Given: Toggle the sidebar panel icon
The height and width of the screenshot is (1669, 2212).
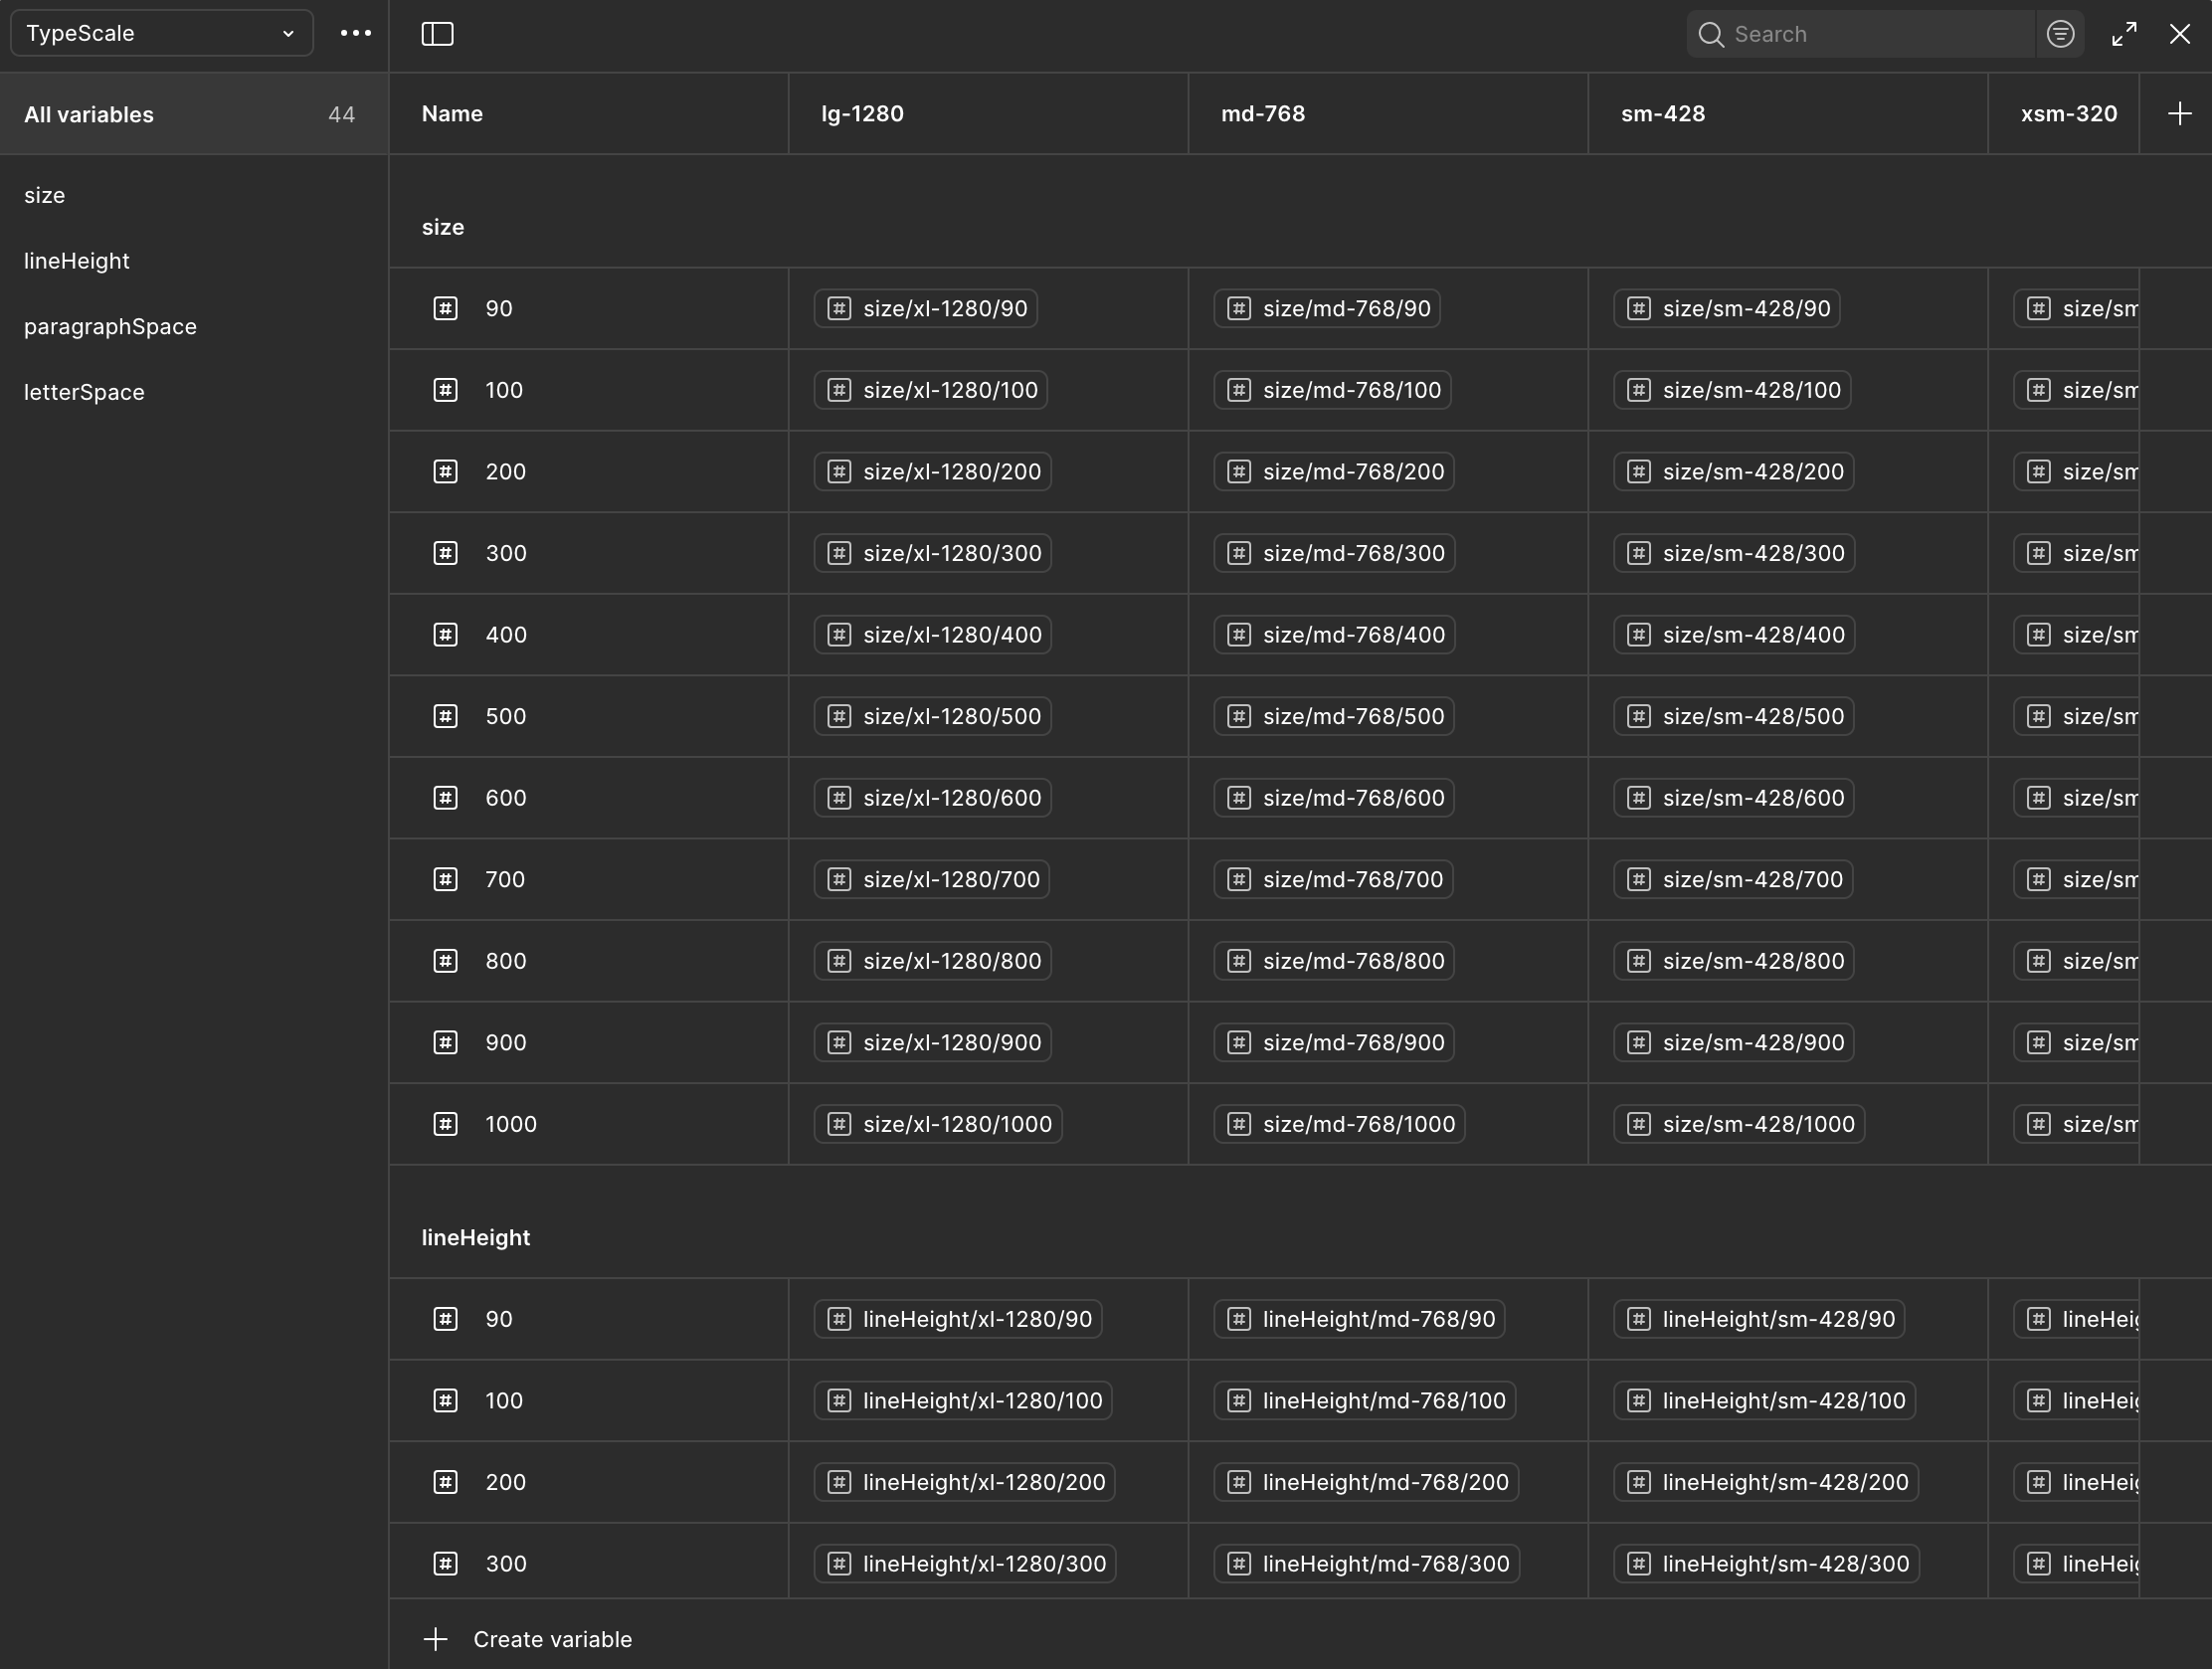Looking at the screenshot, I should 437,34.
